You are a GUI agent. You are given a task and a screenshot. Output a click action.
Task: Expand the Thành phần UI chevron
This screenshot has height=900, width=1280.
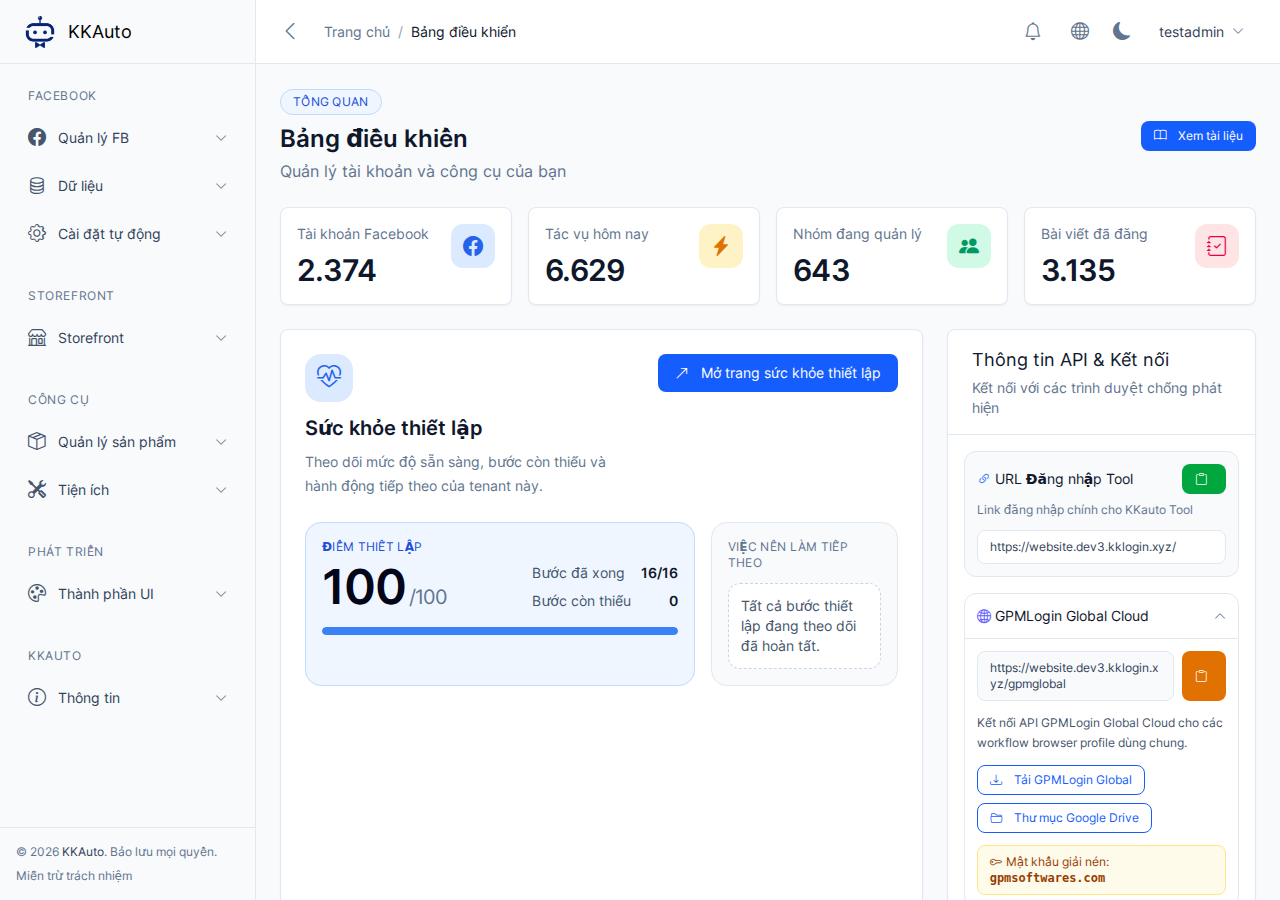[221, 594]
